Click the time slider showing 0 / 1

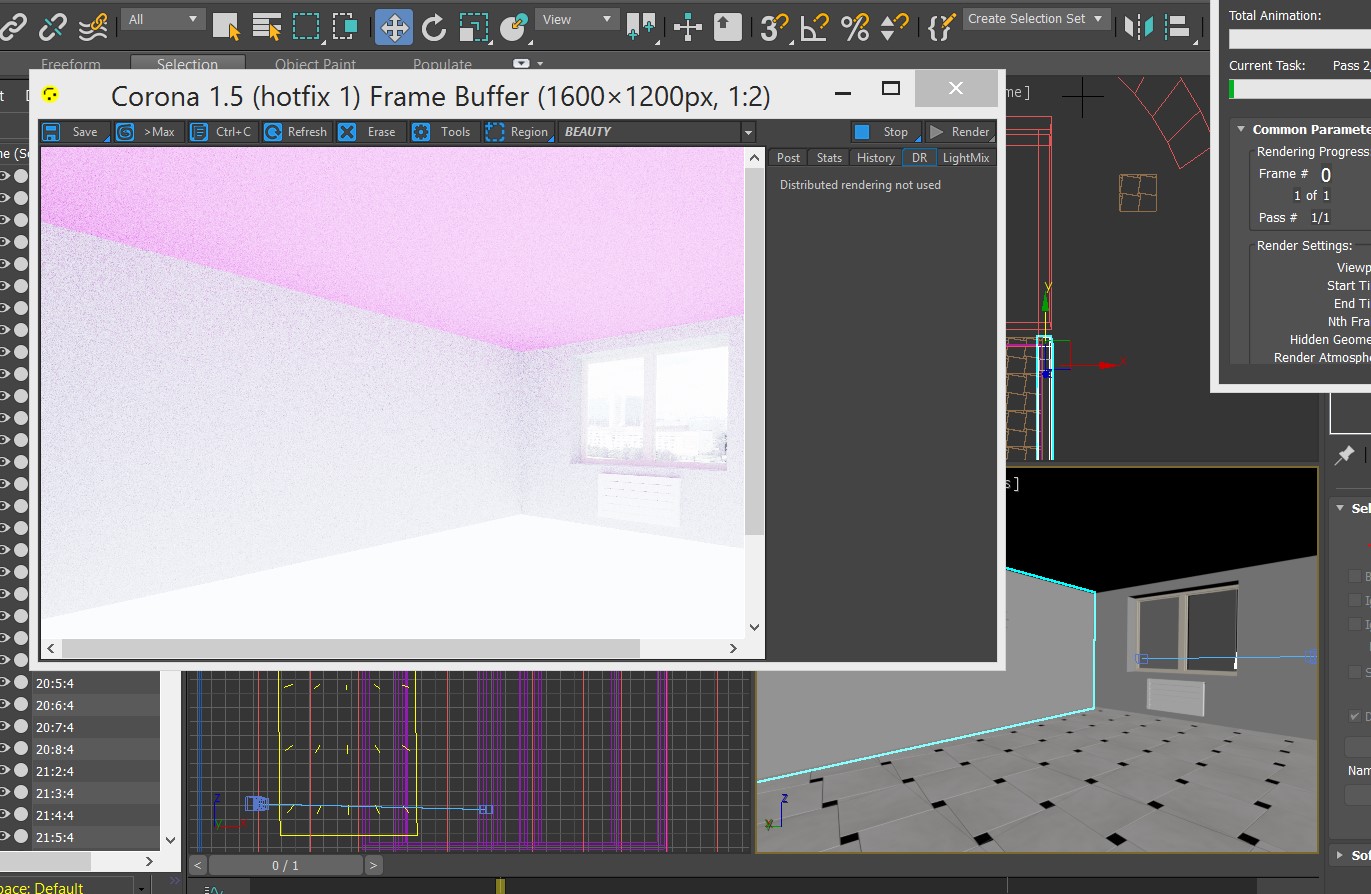pos(285,865)
